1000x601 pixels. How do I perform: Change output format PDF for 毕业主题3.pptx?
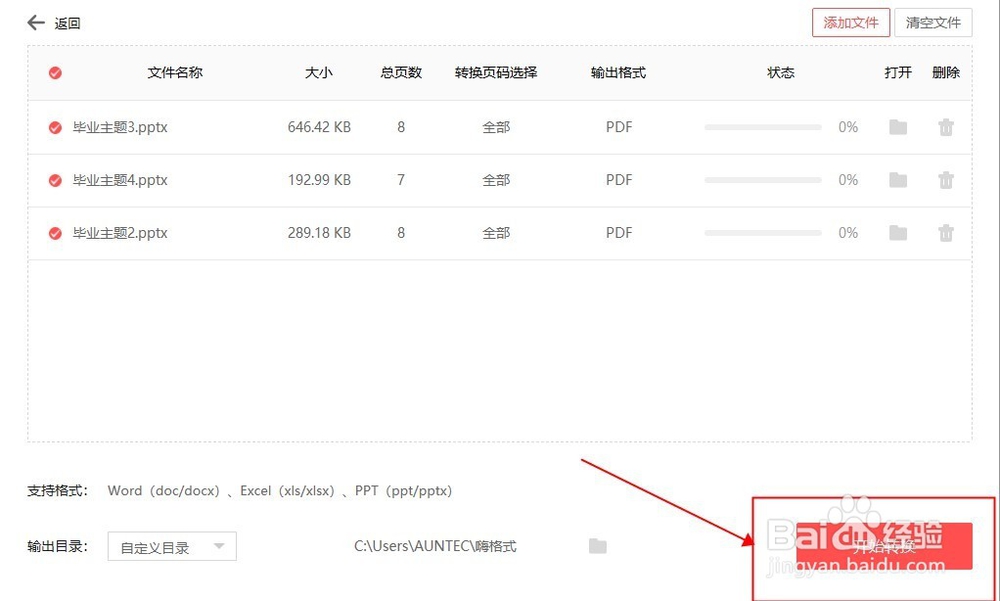[x=619, y=127]
